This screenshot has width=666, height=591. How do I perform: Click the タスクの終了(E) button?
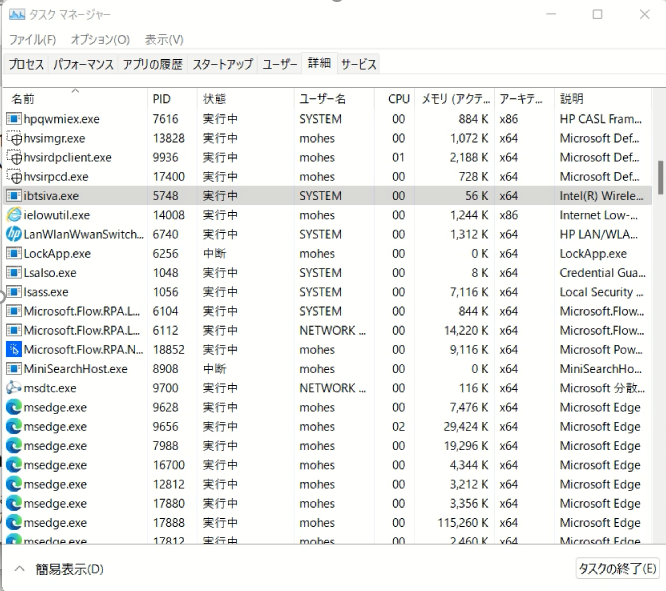(618, 568)
